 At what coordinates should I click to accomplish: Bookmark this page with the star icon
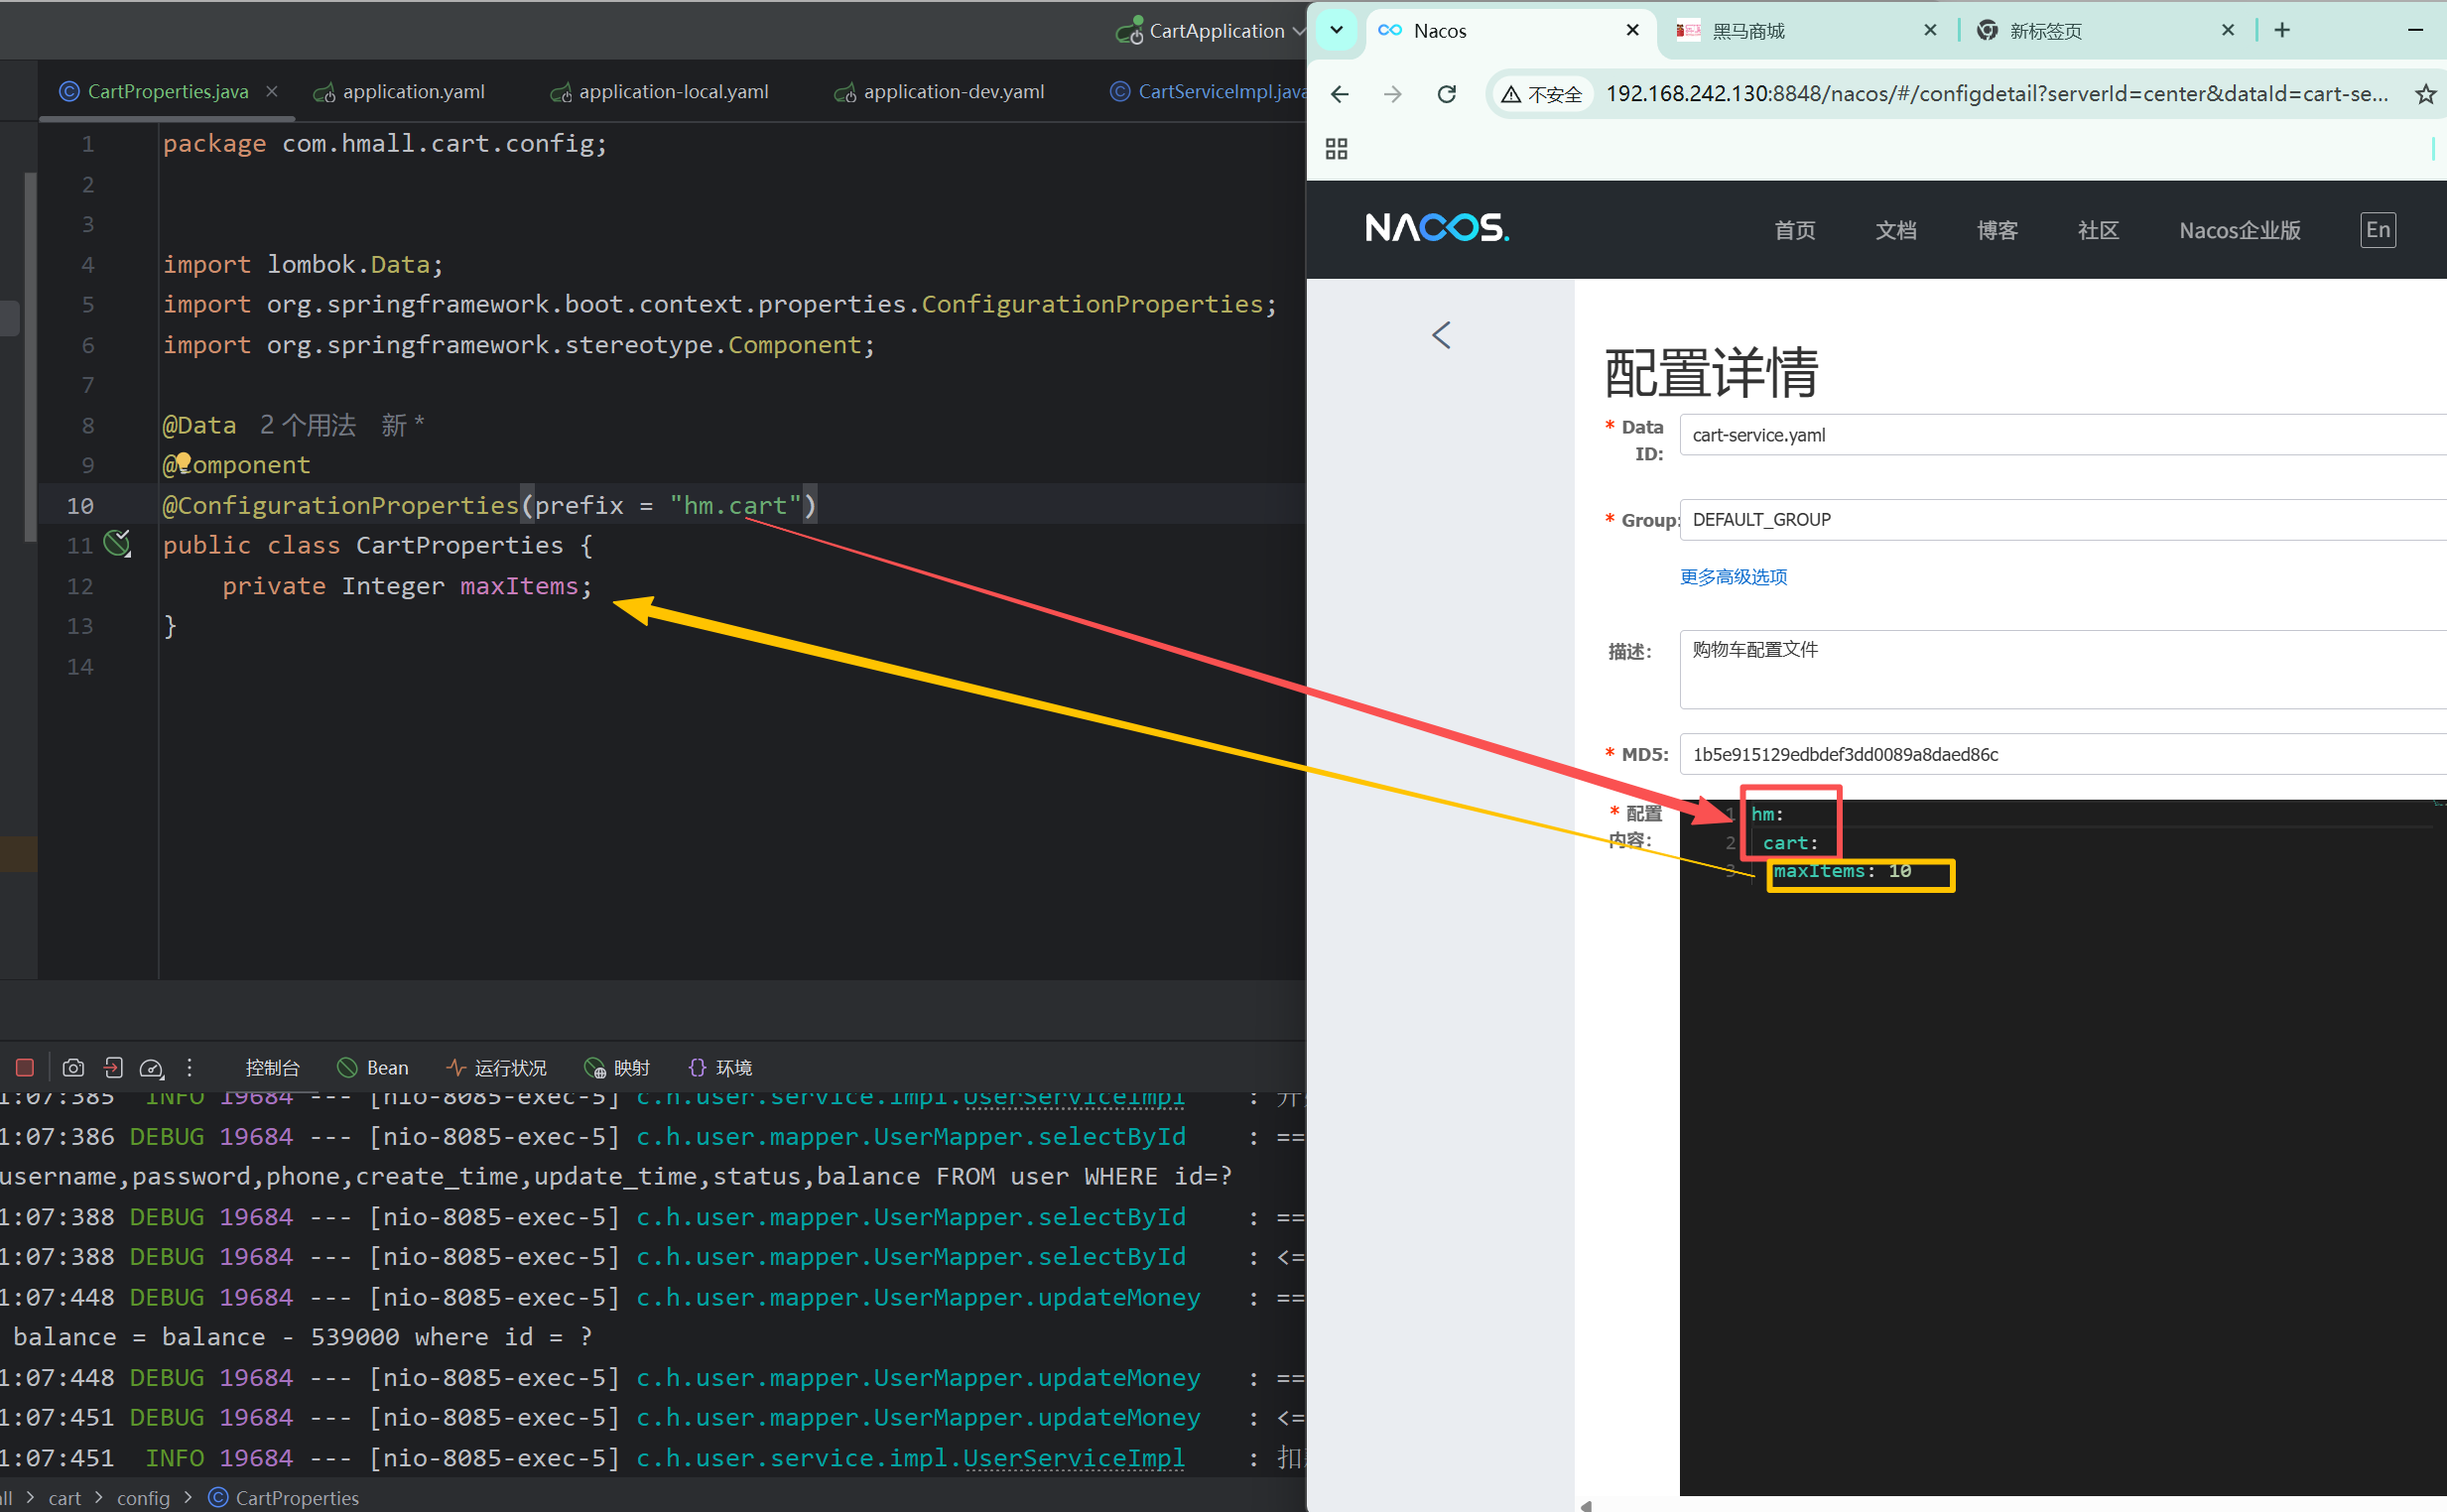click(x=2425, y=94)
